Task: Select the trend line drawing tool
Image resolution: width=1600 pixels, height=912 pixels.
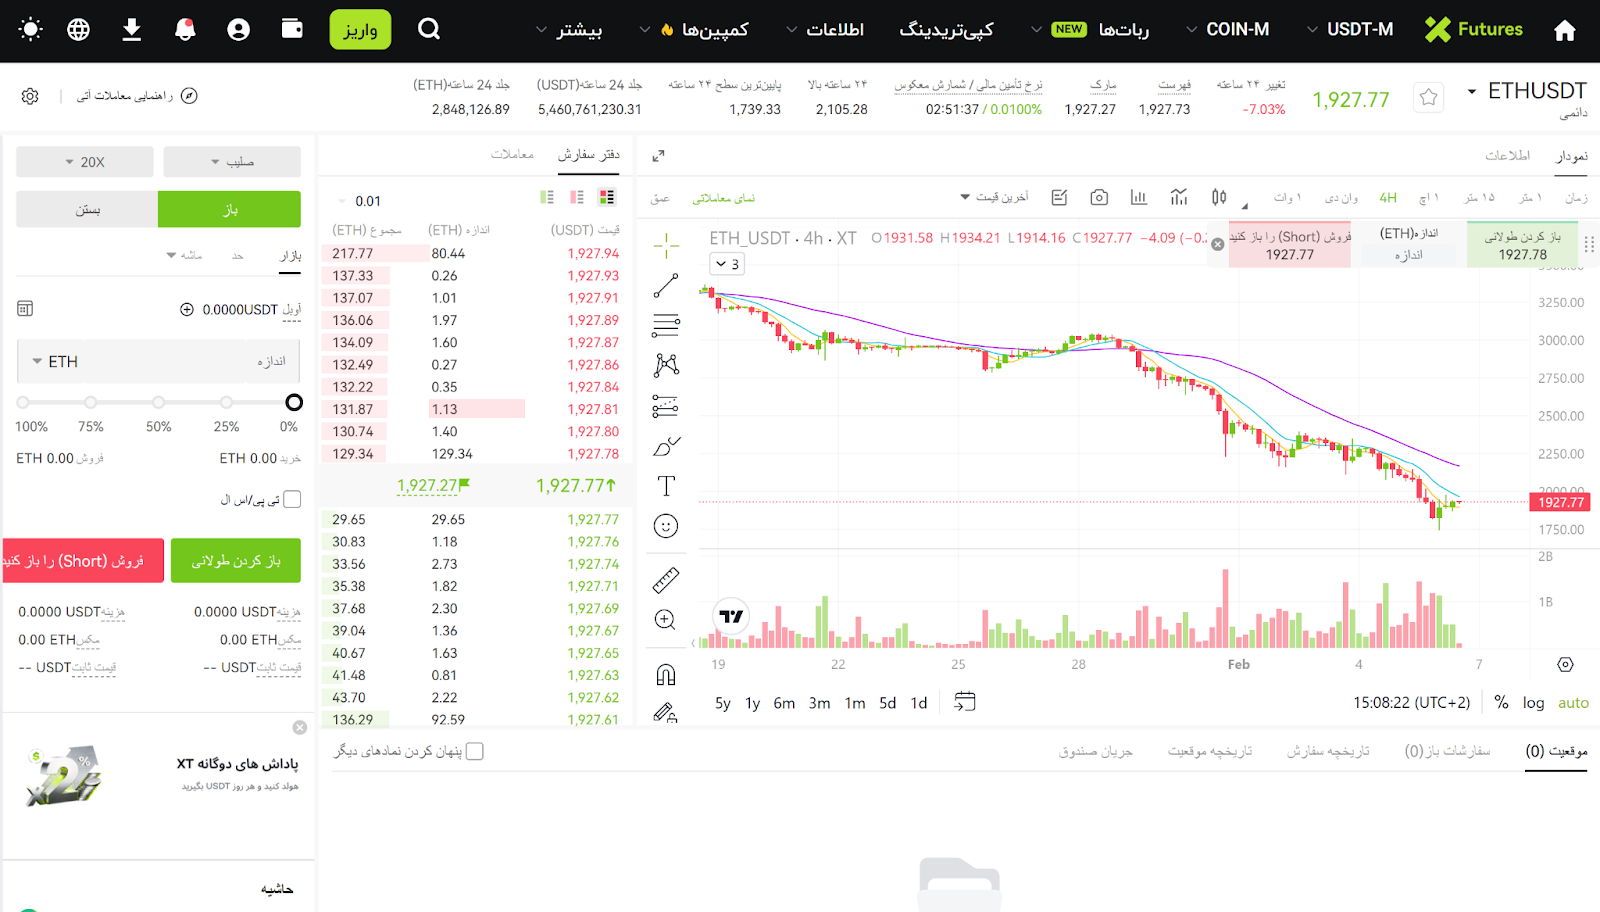Action: point(666,286)
